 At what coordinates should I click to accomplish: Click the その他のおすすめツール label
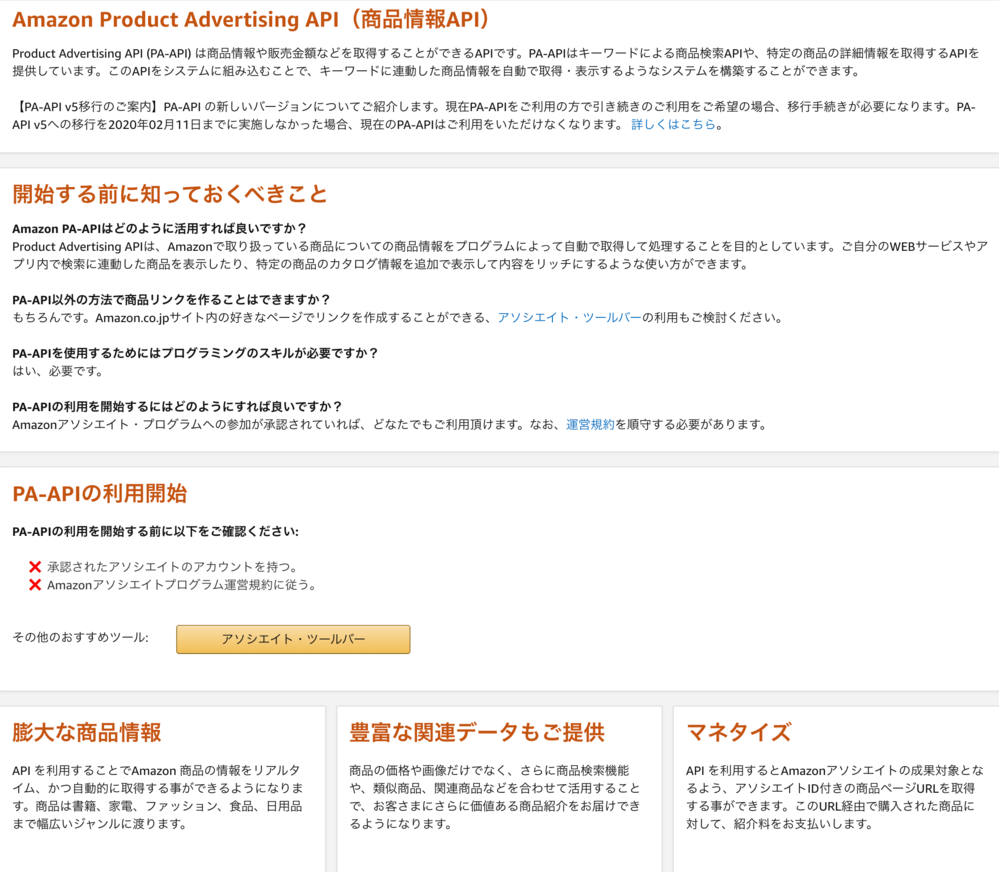click(x=80, y=638)
